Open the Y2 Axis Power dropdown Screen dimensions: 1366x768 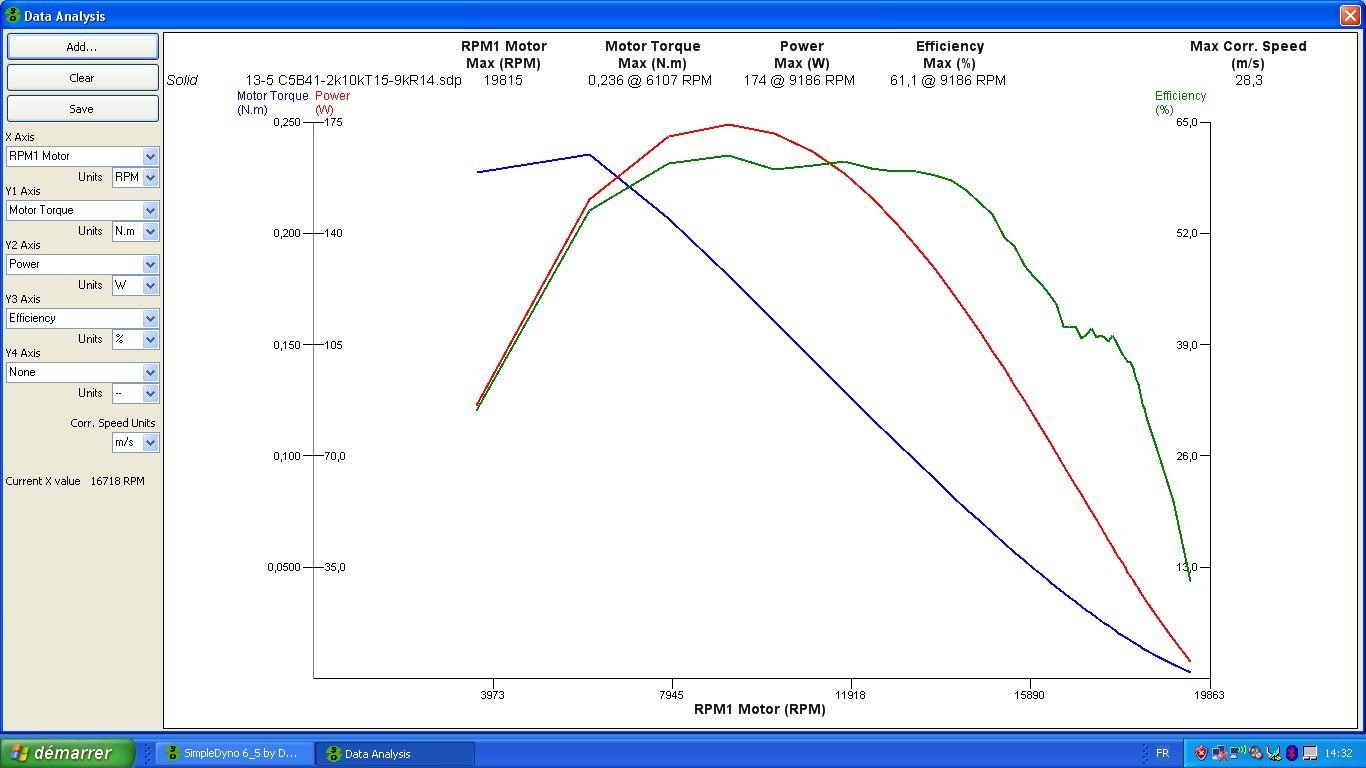click(x=150, y=264)
